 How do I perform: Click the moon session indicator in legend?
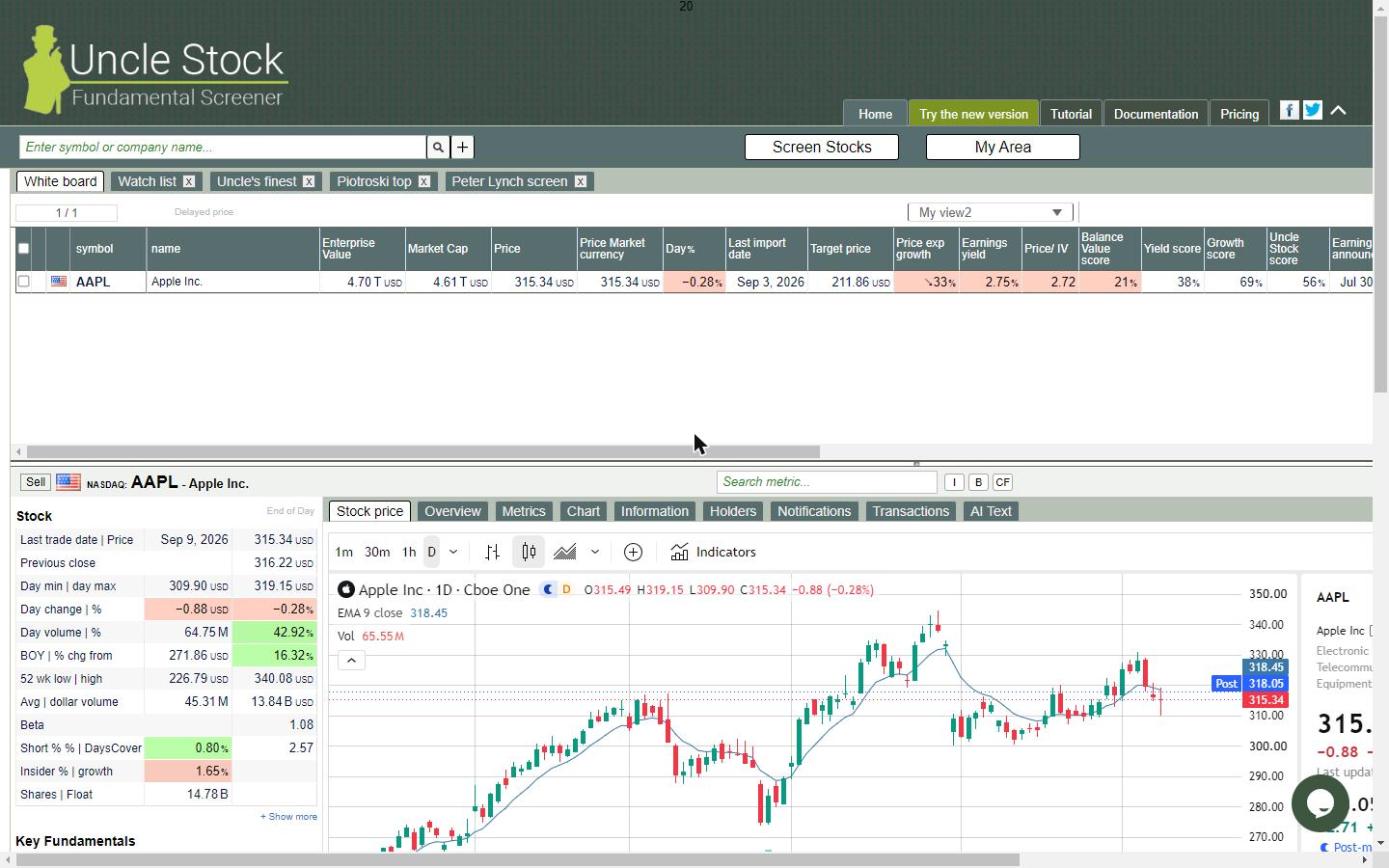tap(548, 590)
